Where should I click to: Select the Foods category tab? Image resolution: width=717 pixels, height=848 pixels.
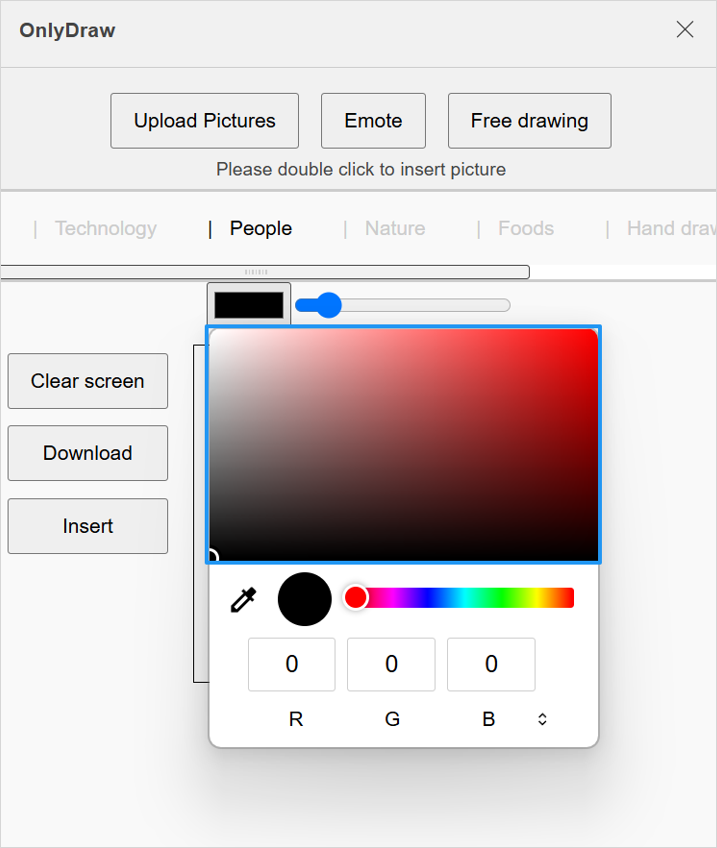coord(525,228)
